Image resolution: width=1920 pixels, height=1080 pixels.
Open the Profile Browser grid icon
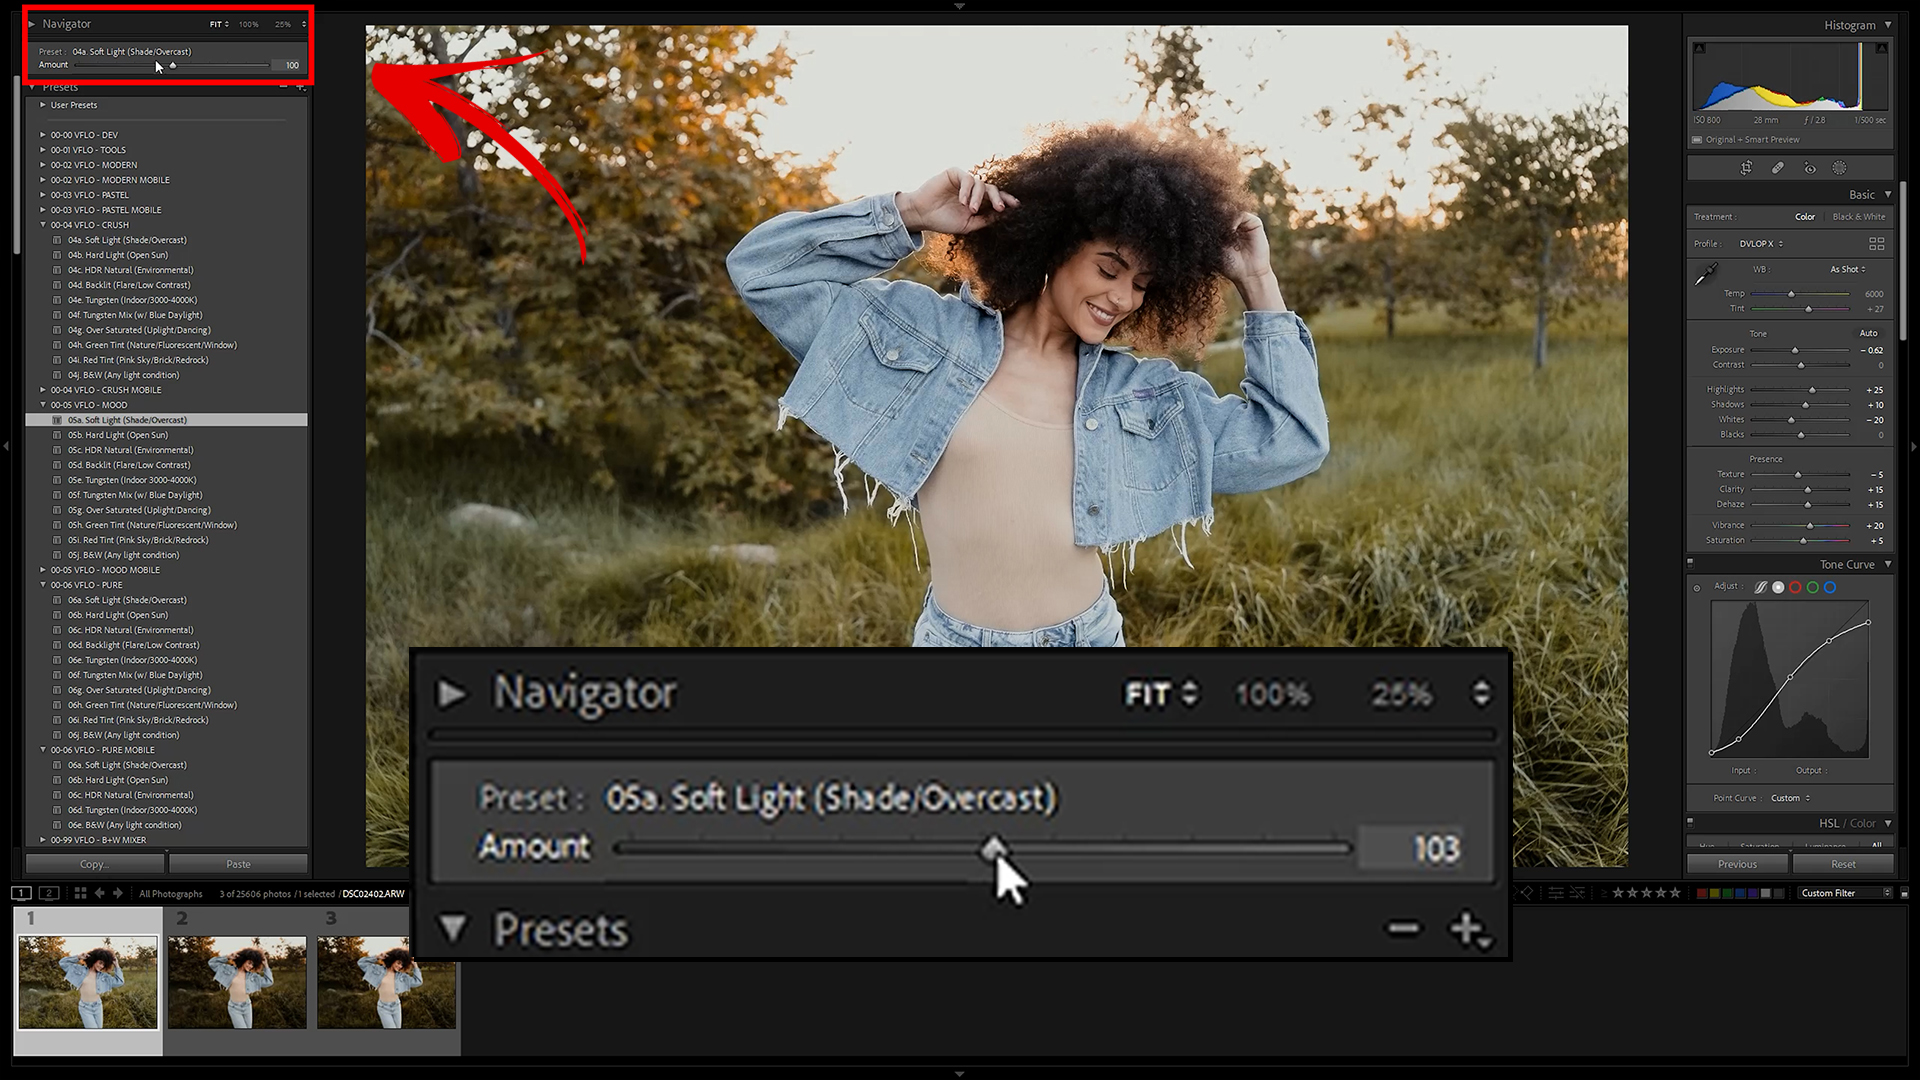[1876, 243]
